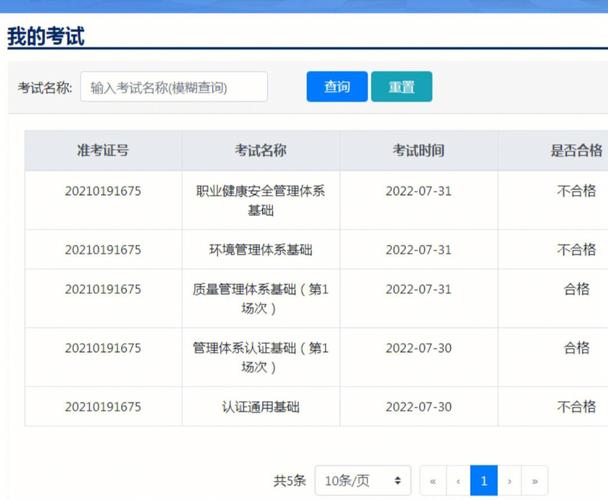Click 合格 result for 质量管理体系基础
Image resolution: width=608 pixels, height=500 pixels.
click(x=577, y=289)
